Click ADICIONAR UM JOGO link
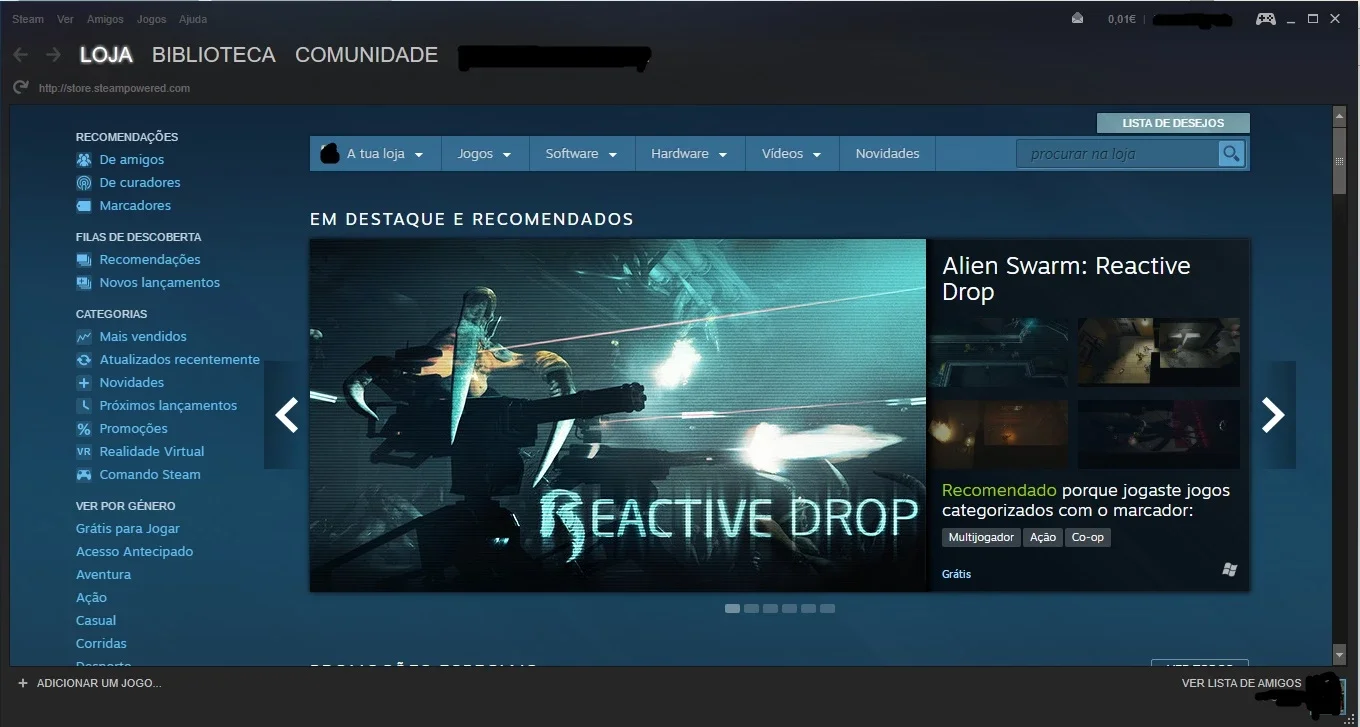Screen dimensions: 1360x727 click(99, 683)
